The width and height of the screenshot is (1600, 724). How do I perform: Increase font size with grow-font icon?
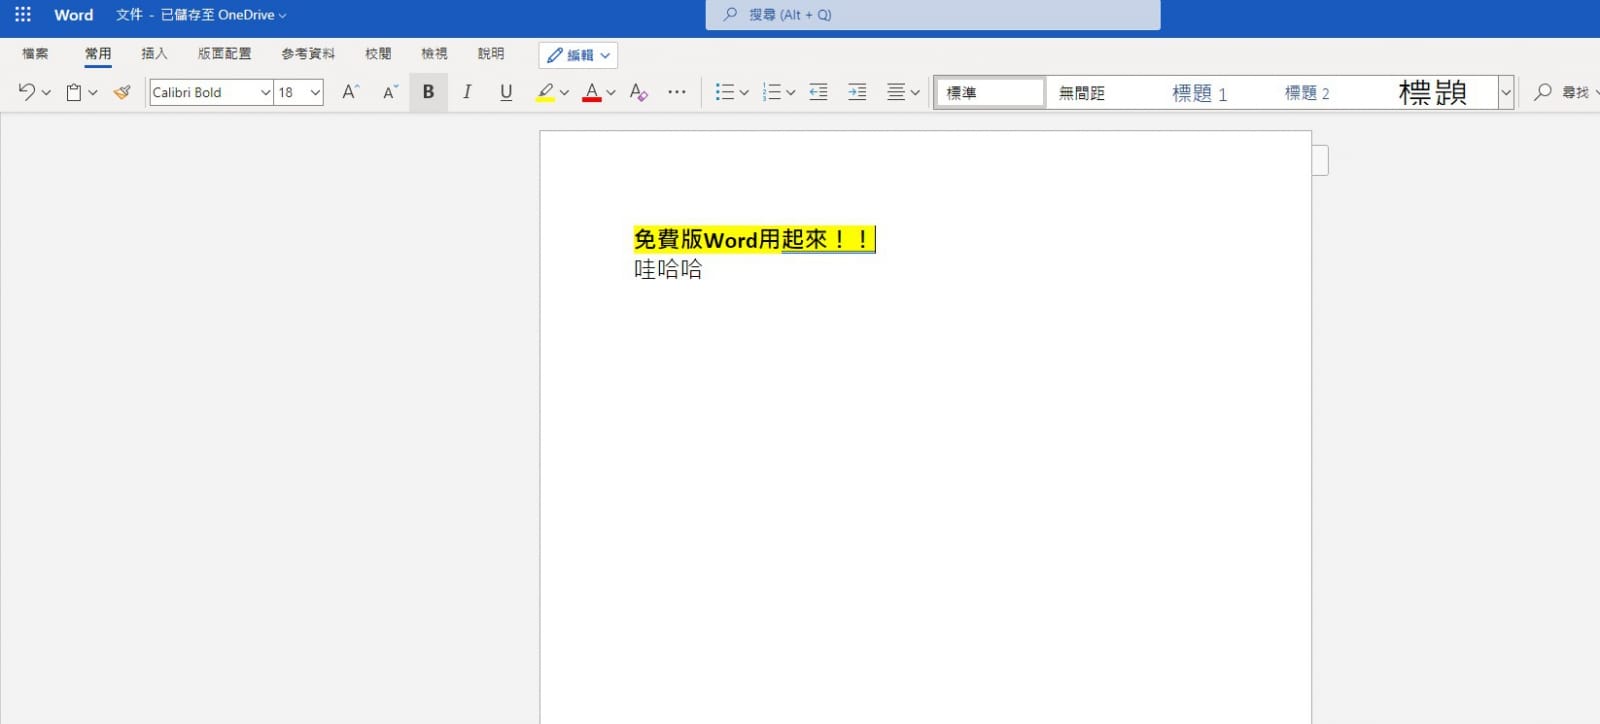coord(350,92)
